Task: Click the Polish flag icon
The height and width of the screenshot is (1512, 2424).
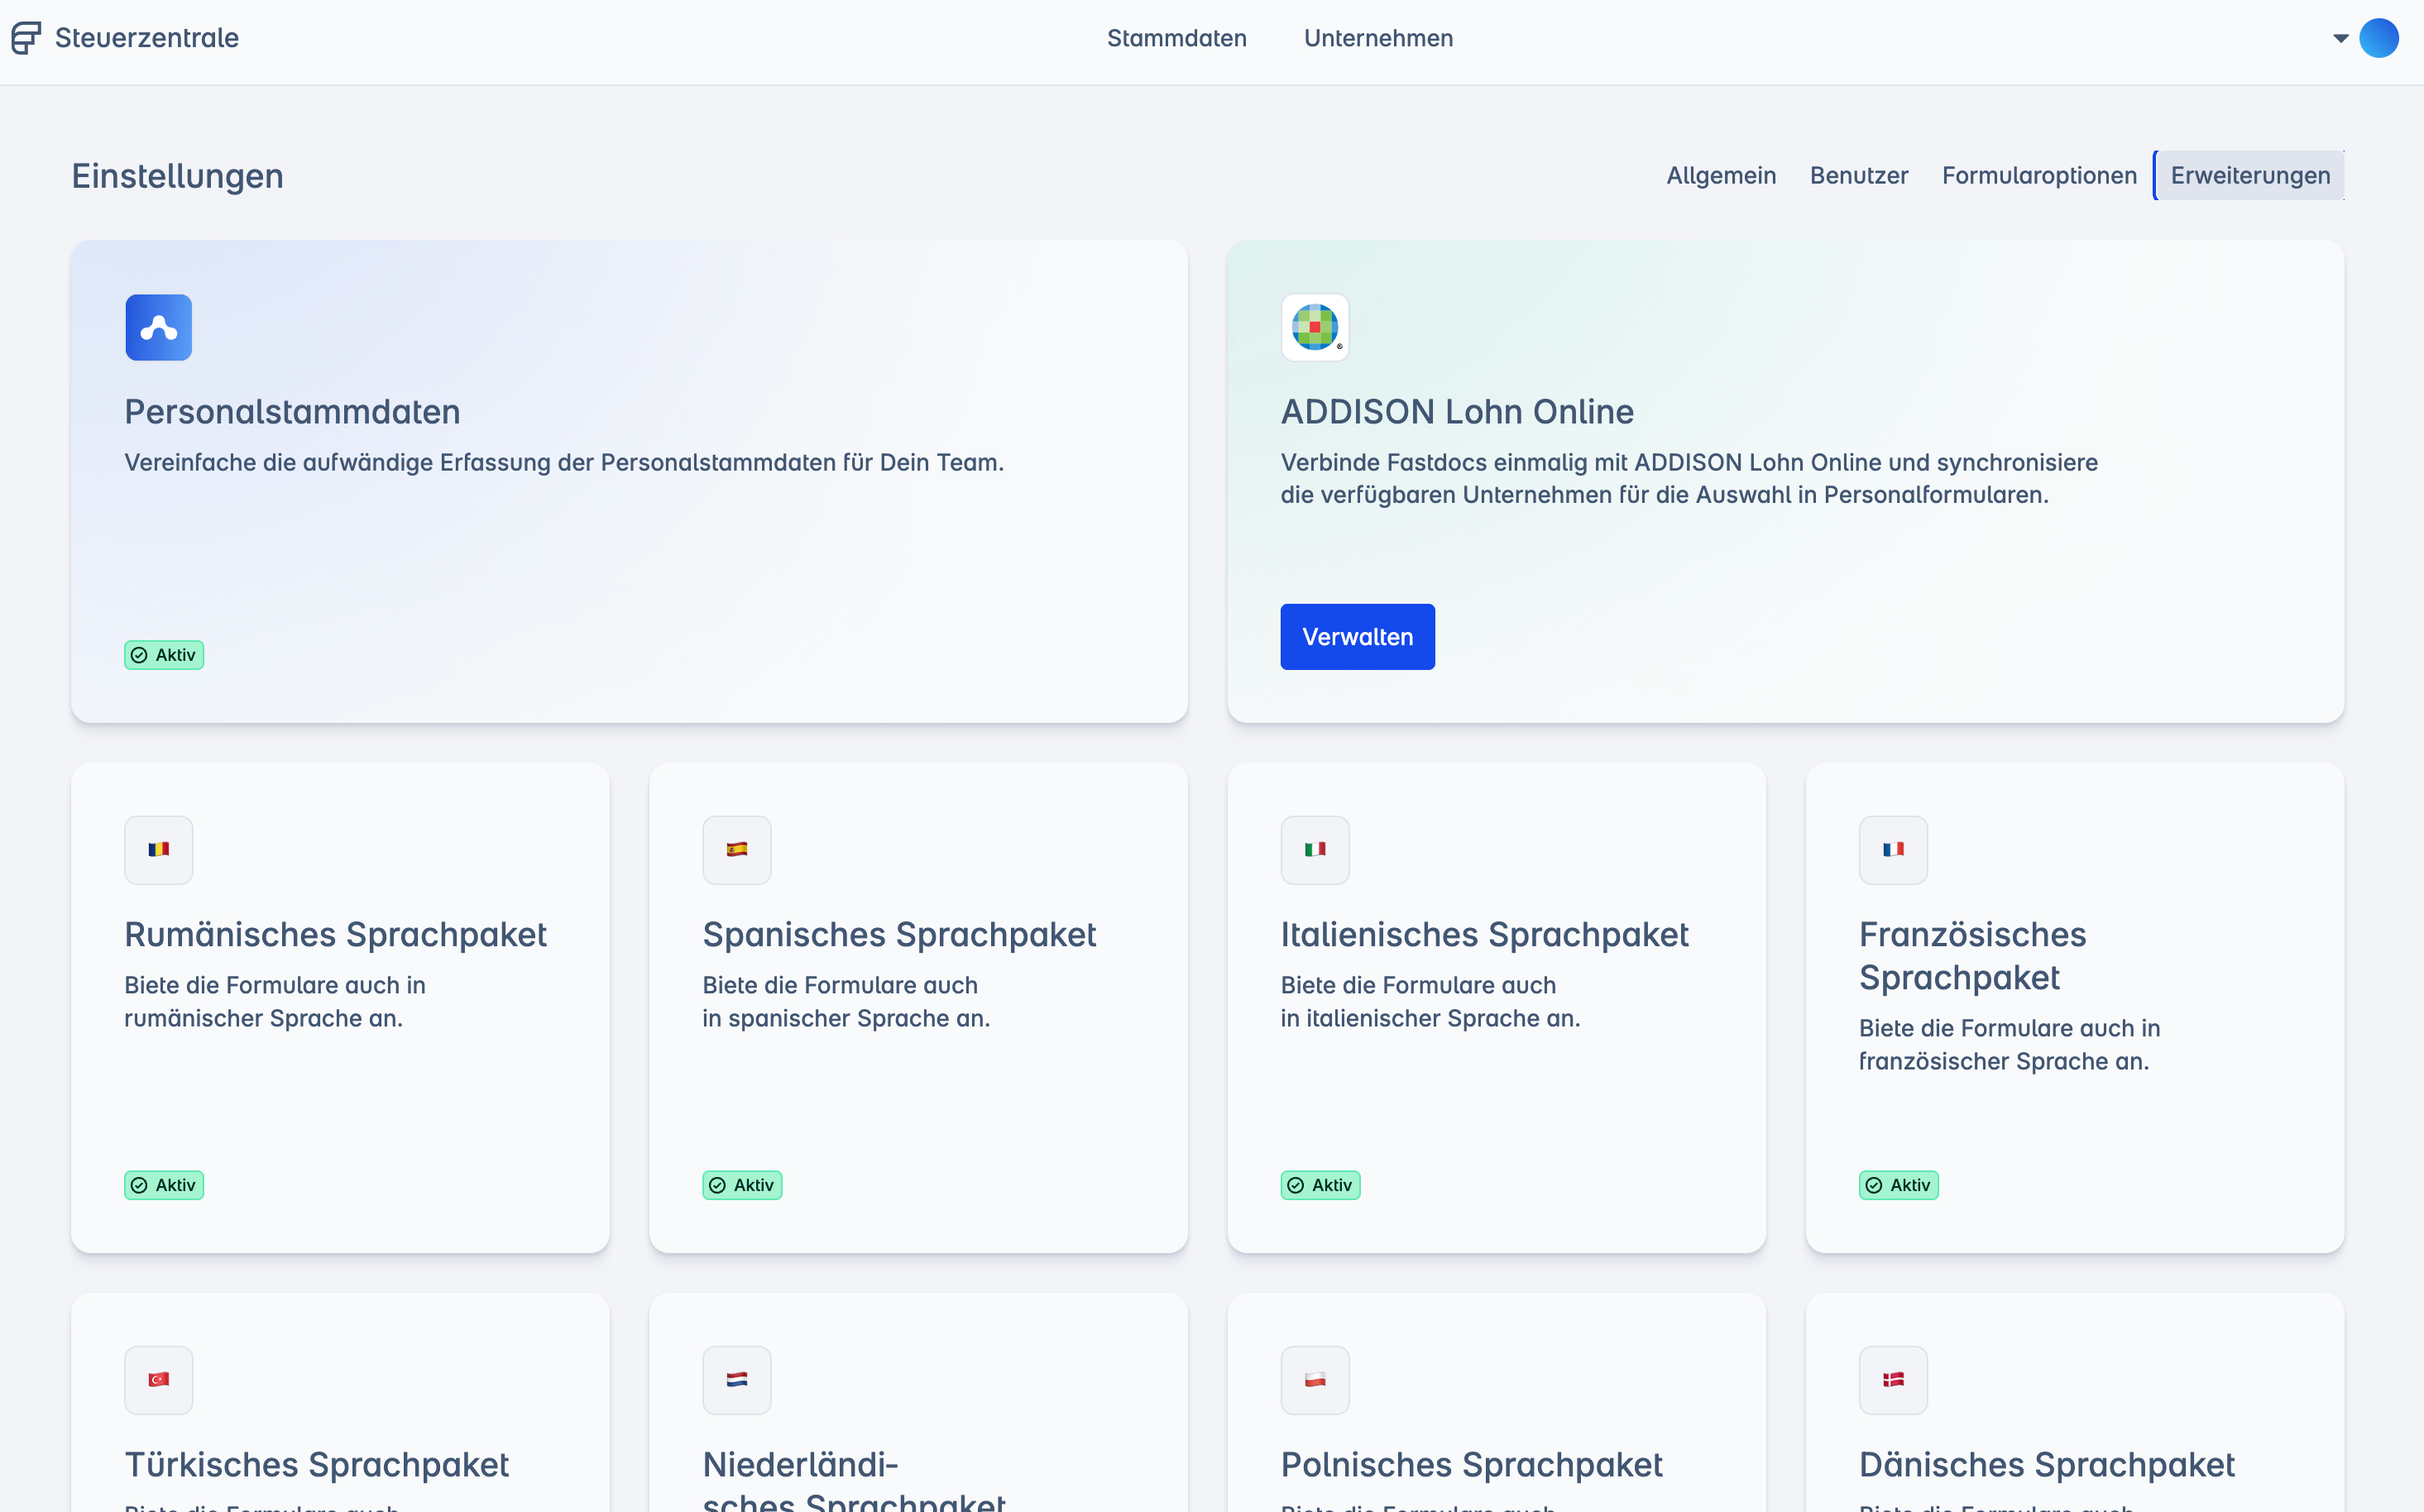Action: 1315,1380
